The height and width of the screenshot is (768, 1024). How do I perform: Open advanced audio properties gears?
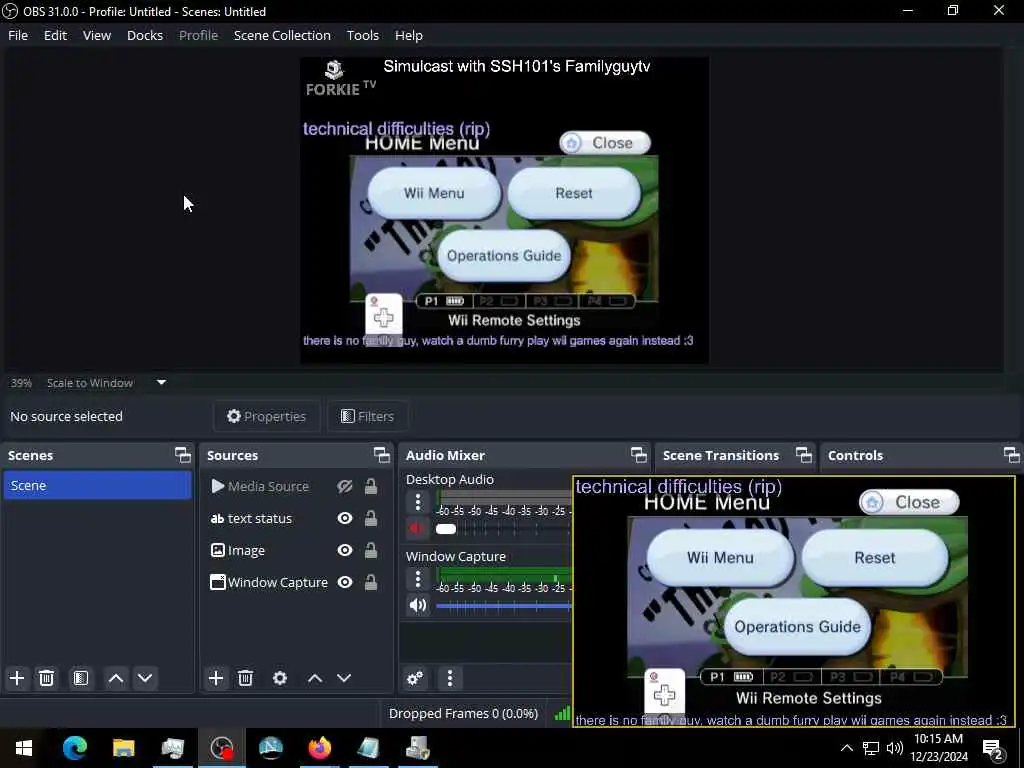click(415, 678)
